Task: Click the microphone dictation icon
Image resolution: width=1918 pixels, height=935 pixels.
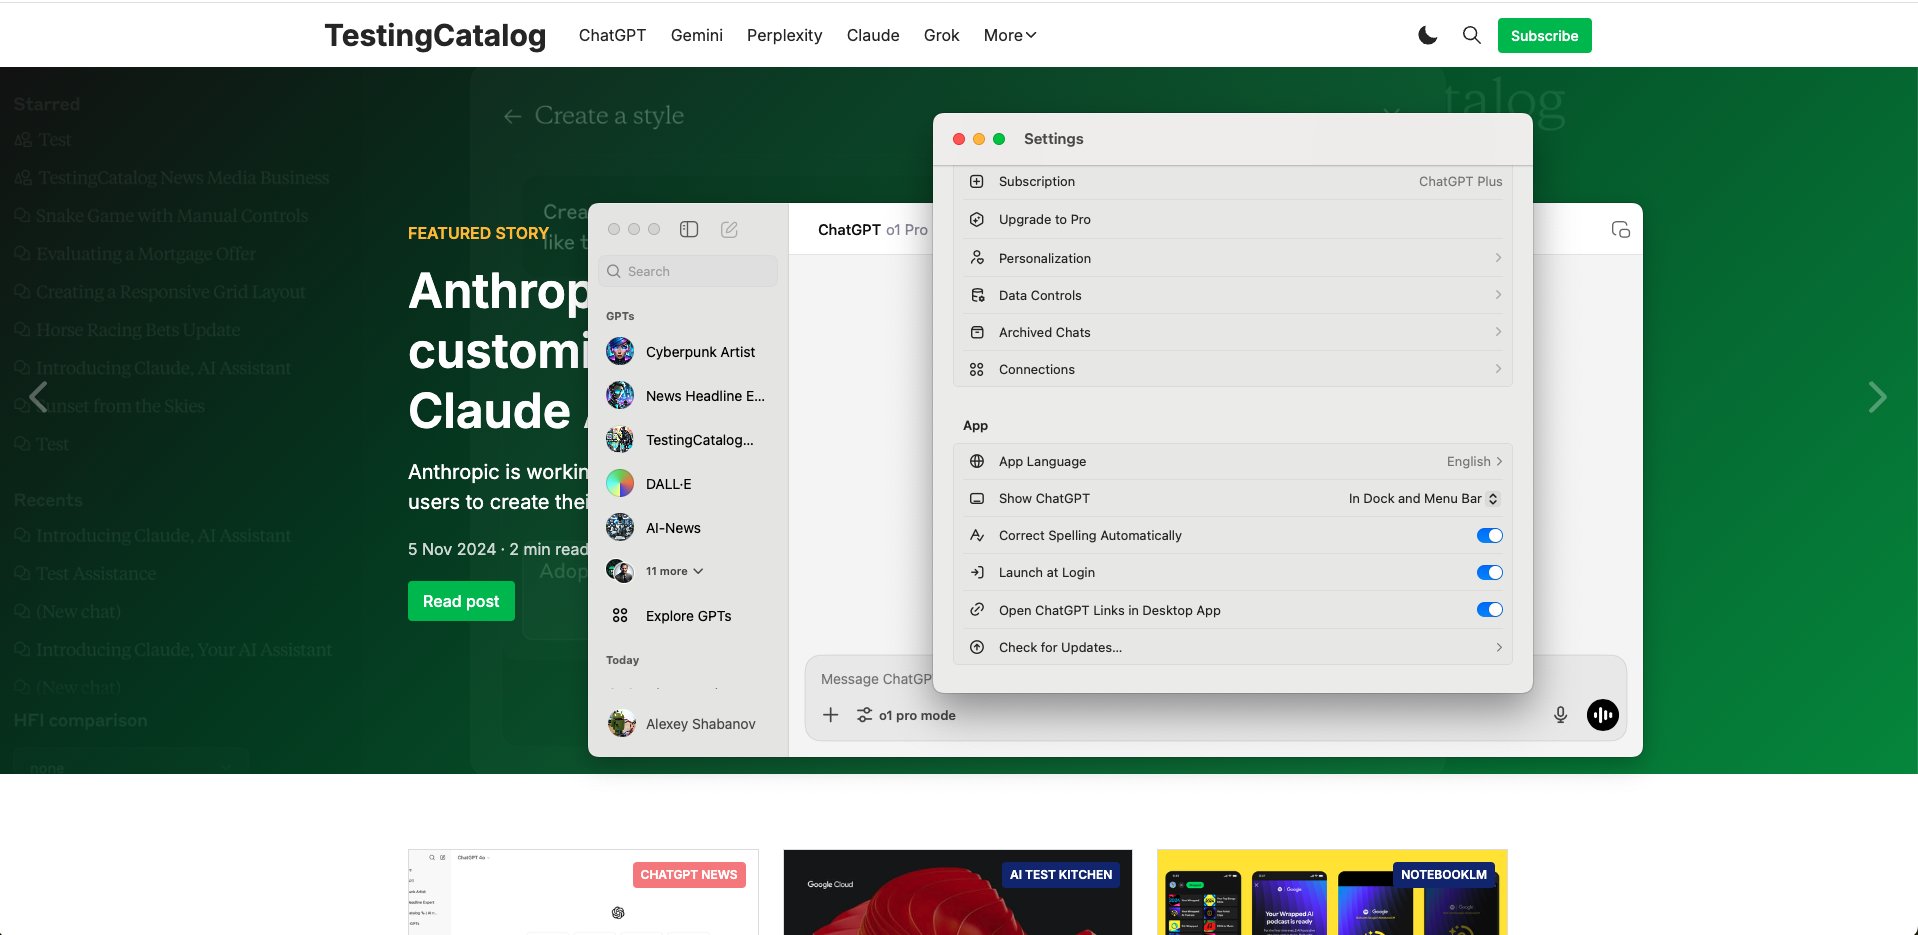Action: tap(1560, 715)
